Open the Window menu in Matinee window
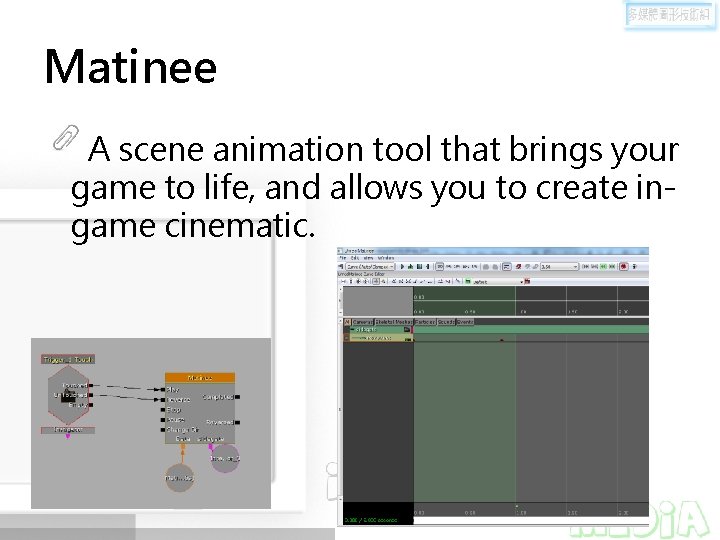Image resolution: width=720 pixels, height=540 pixels. click(x=386, y=258)
